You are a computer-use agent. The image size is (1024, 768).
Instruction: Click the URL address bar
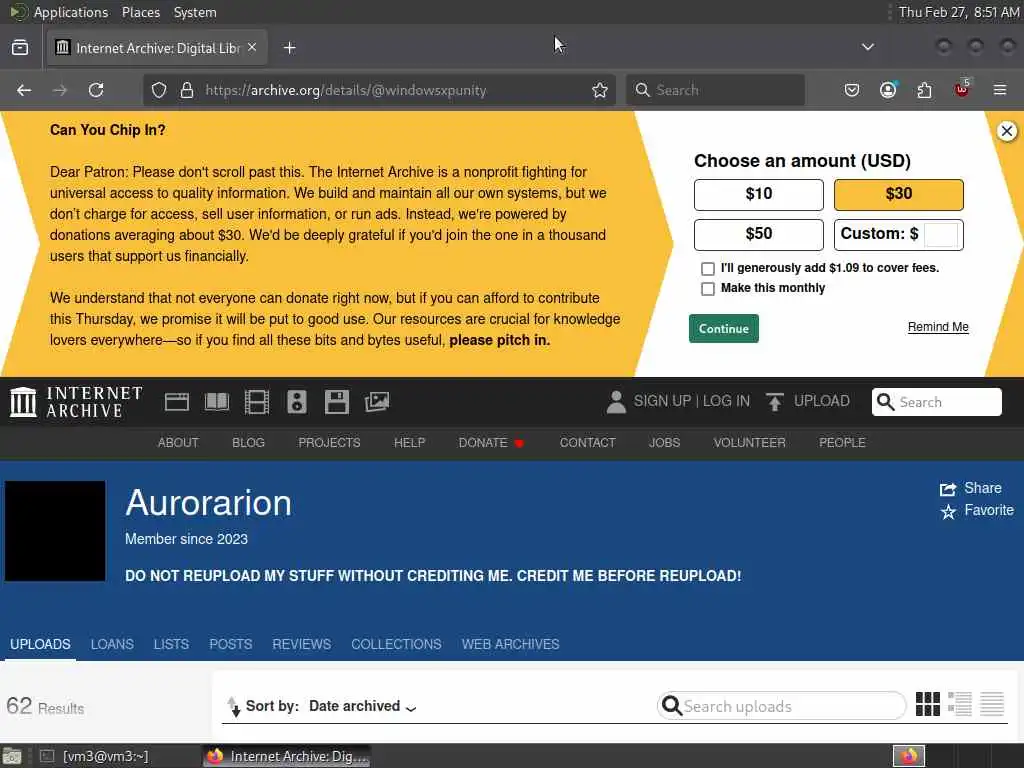[379, 90]
